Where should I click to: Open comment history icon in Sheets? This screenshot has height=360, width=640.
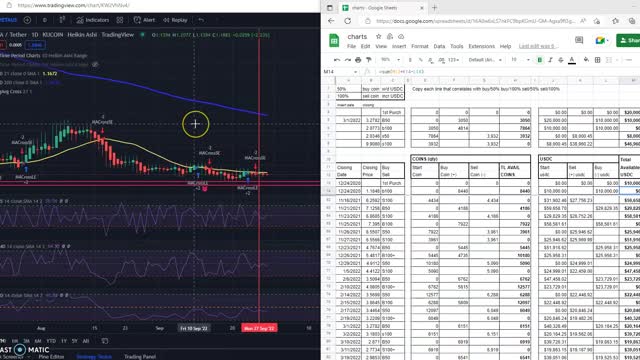[579, 40]
